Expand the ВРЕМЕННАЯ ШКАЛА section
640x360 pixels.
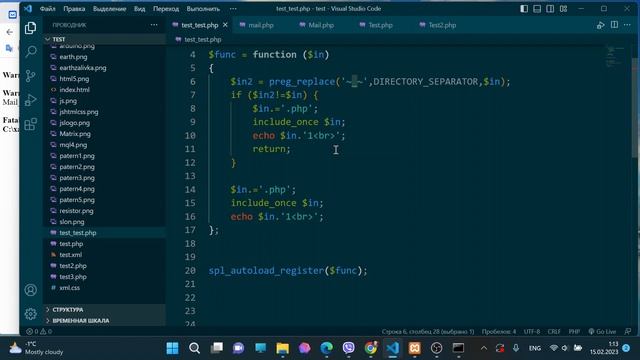point(104,320)
